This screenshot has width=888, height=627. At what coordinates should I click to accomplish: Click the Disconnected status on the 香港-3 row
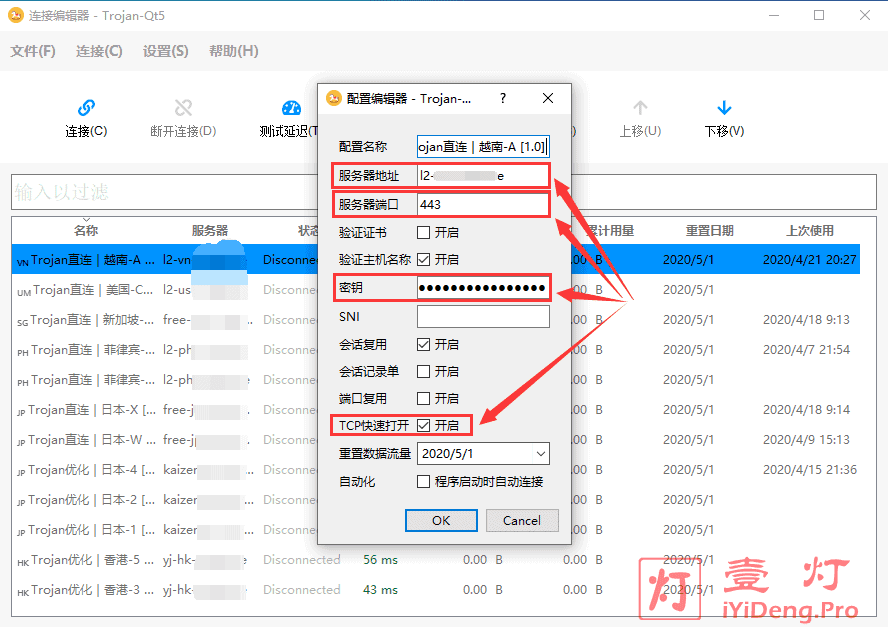click(x=302, y=590)
